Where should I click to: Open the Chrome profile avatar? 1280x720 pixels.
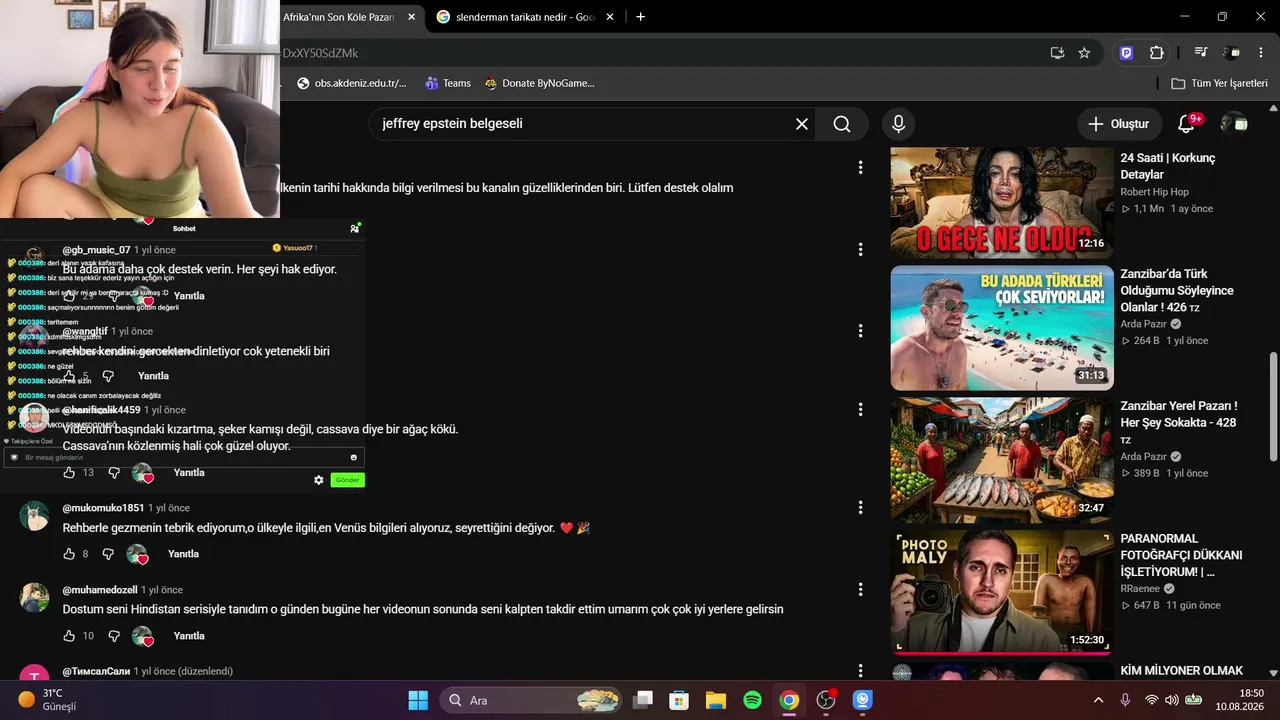pyautogui.click(x=1232, y=53)
